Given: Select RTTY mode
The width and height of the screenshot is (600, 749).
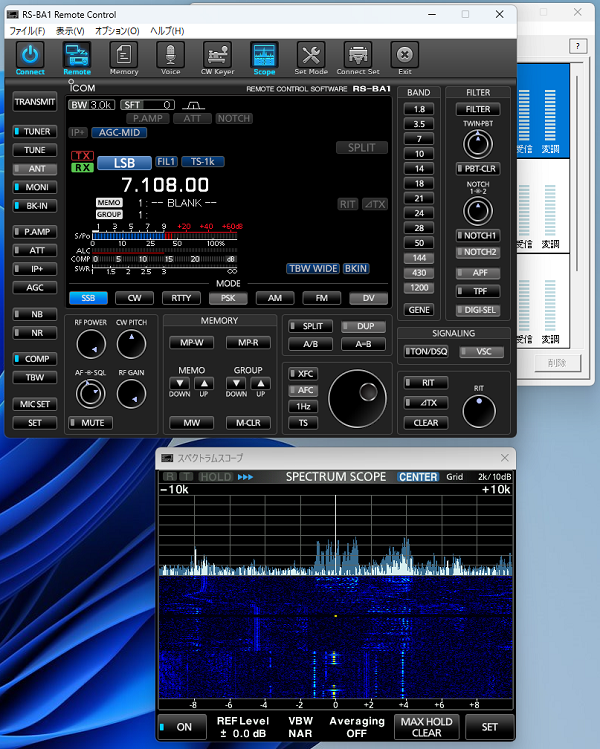Looking at the screenshot, I should [181, 298].
